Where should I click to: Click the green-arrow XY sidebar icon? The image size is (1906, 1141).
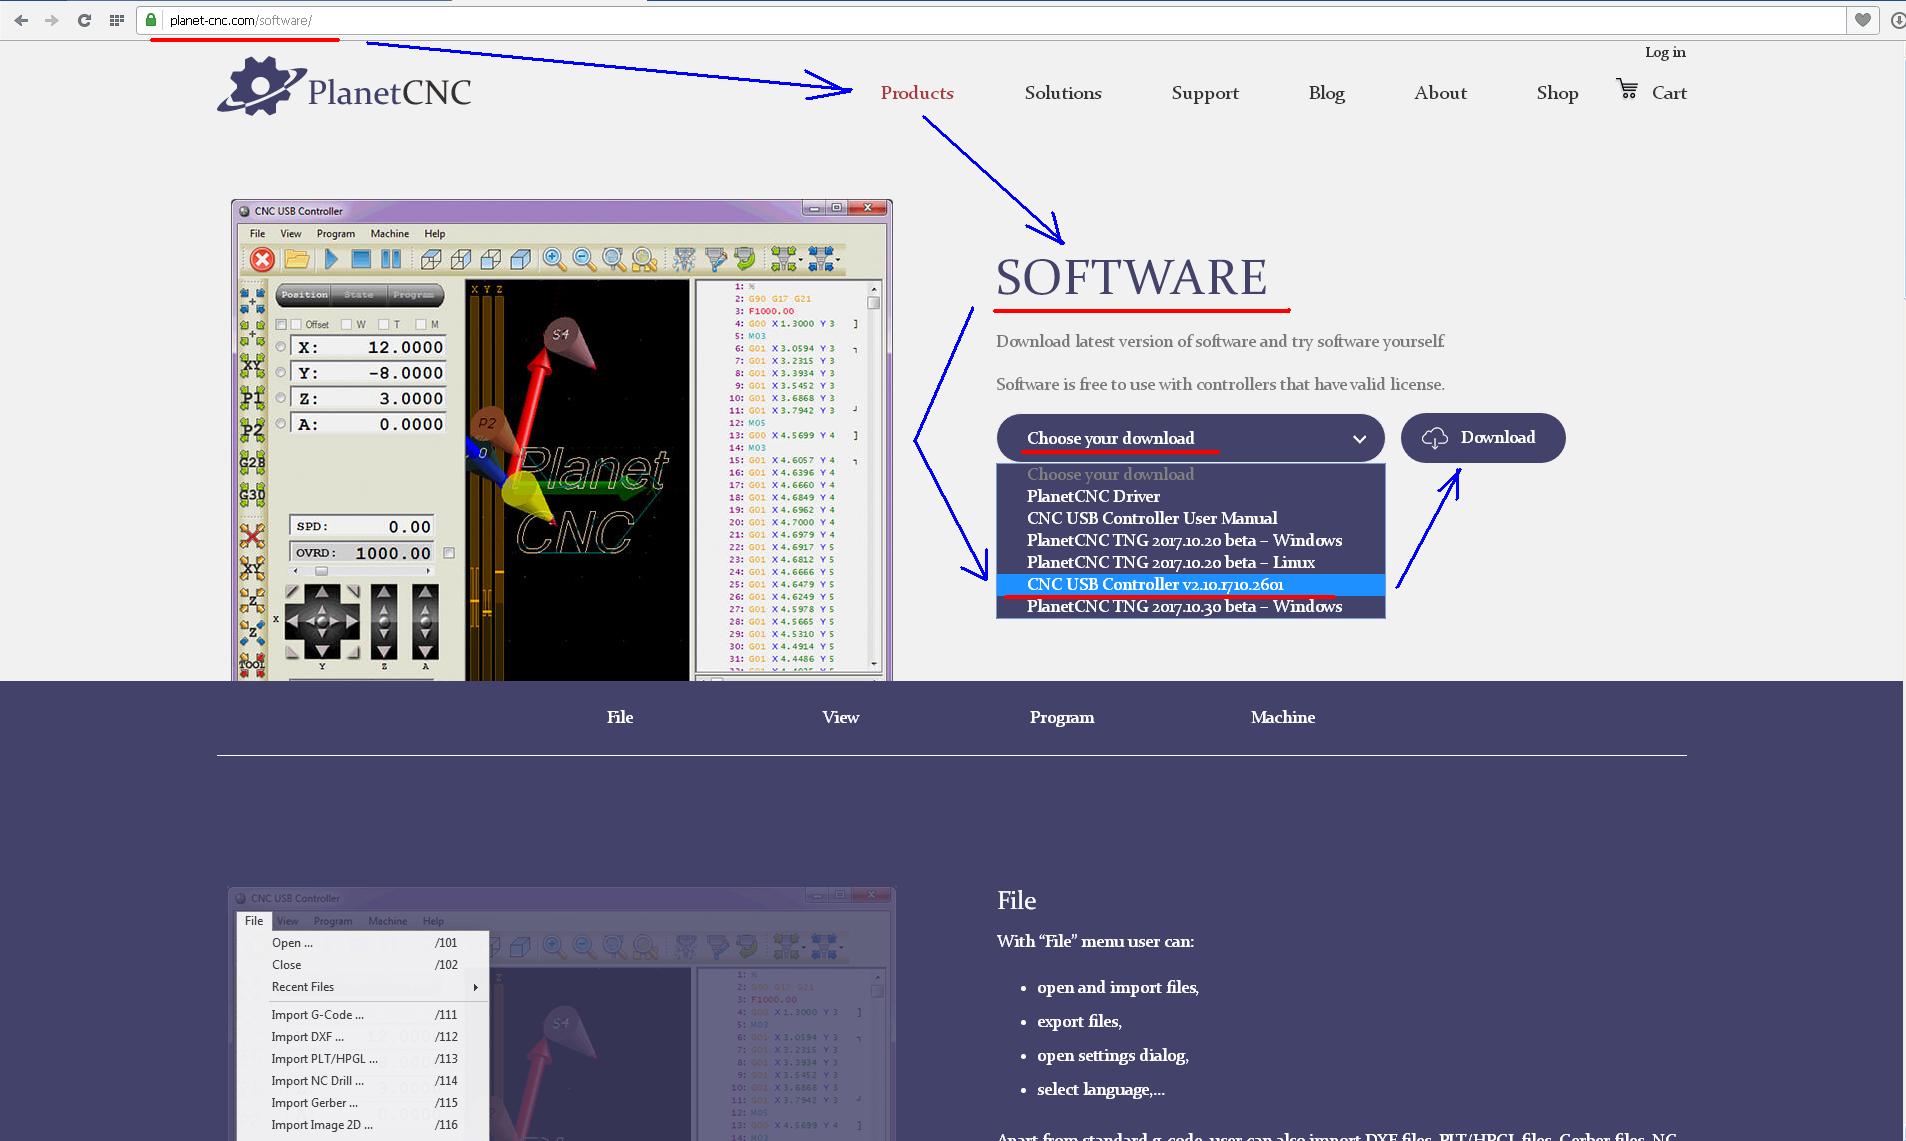point(252,366)
